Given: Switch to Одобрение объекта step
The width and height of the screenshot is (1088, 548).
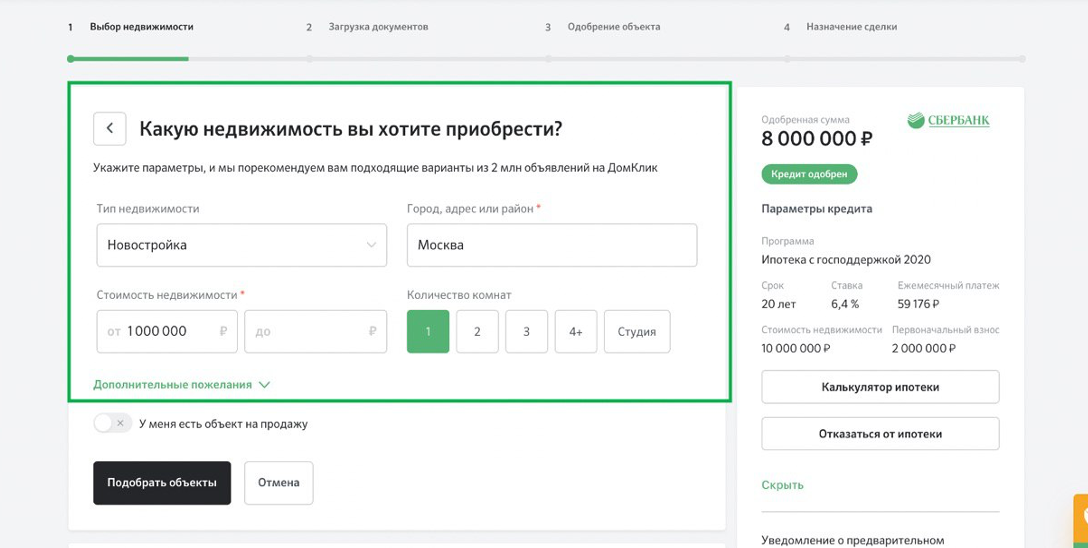Looking at the screenshot, I should [x=613, y=27].
